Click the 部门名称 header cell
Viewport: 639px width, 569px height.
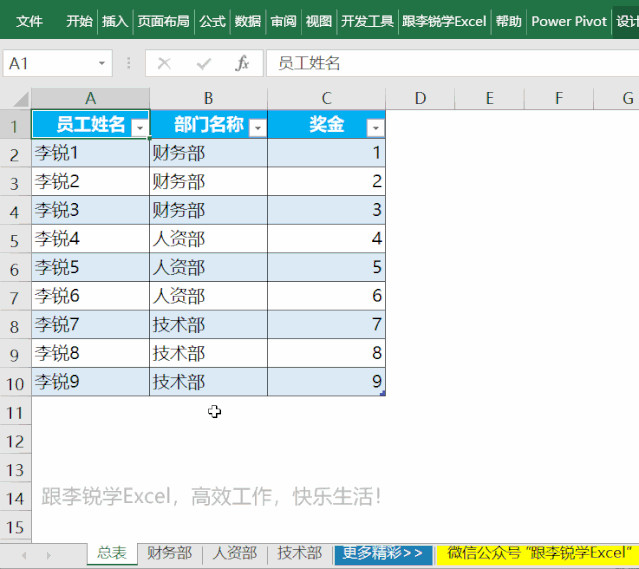click(x=209, y=124)
